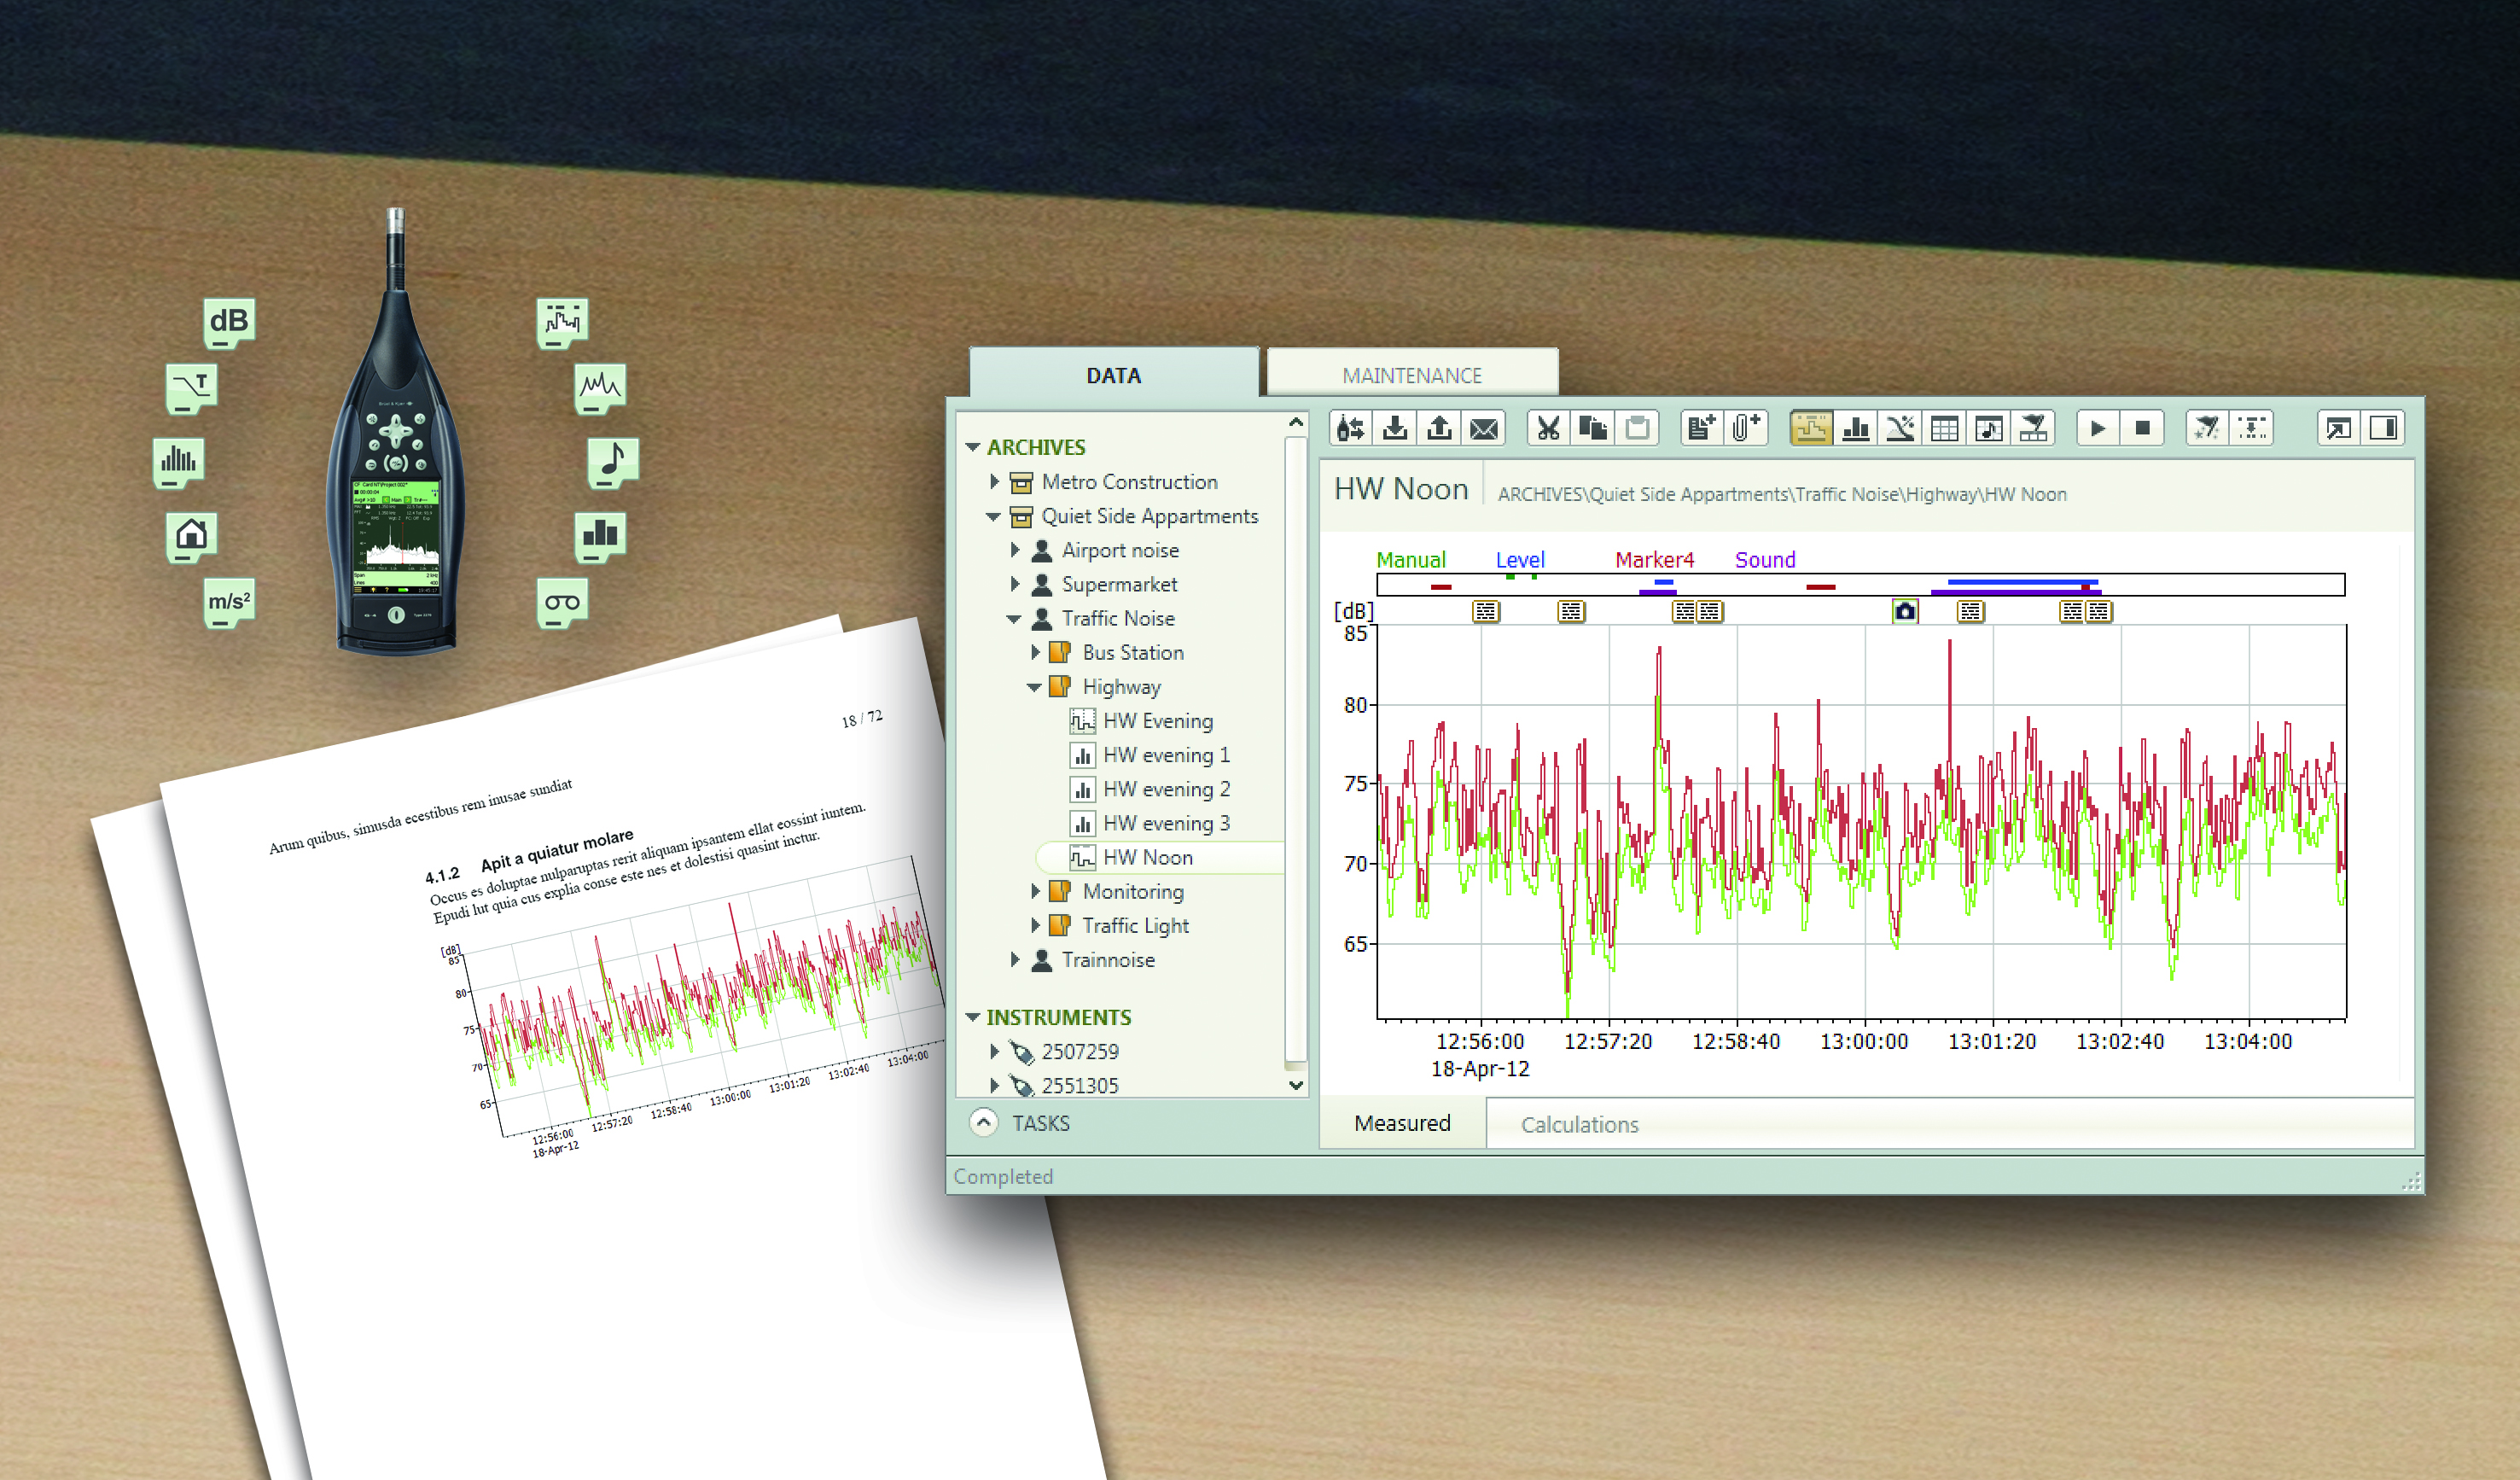Toggle the flag marker table view
Image resolution: width=2520 pixels, height=1480 pixels.
[x=2033, y=429]
